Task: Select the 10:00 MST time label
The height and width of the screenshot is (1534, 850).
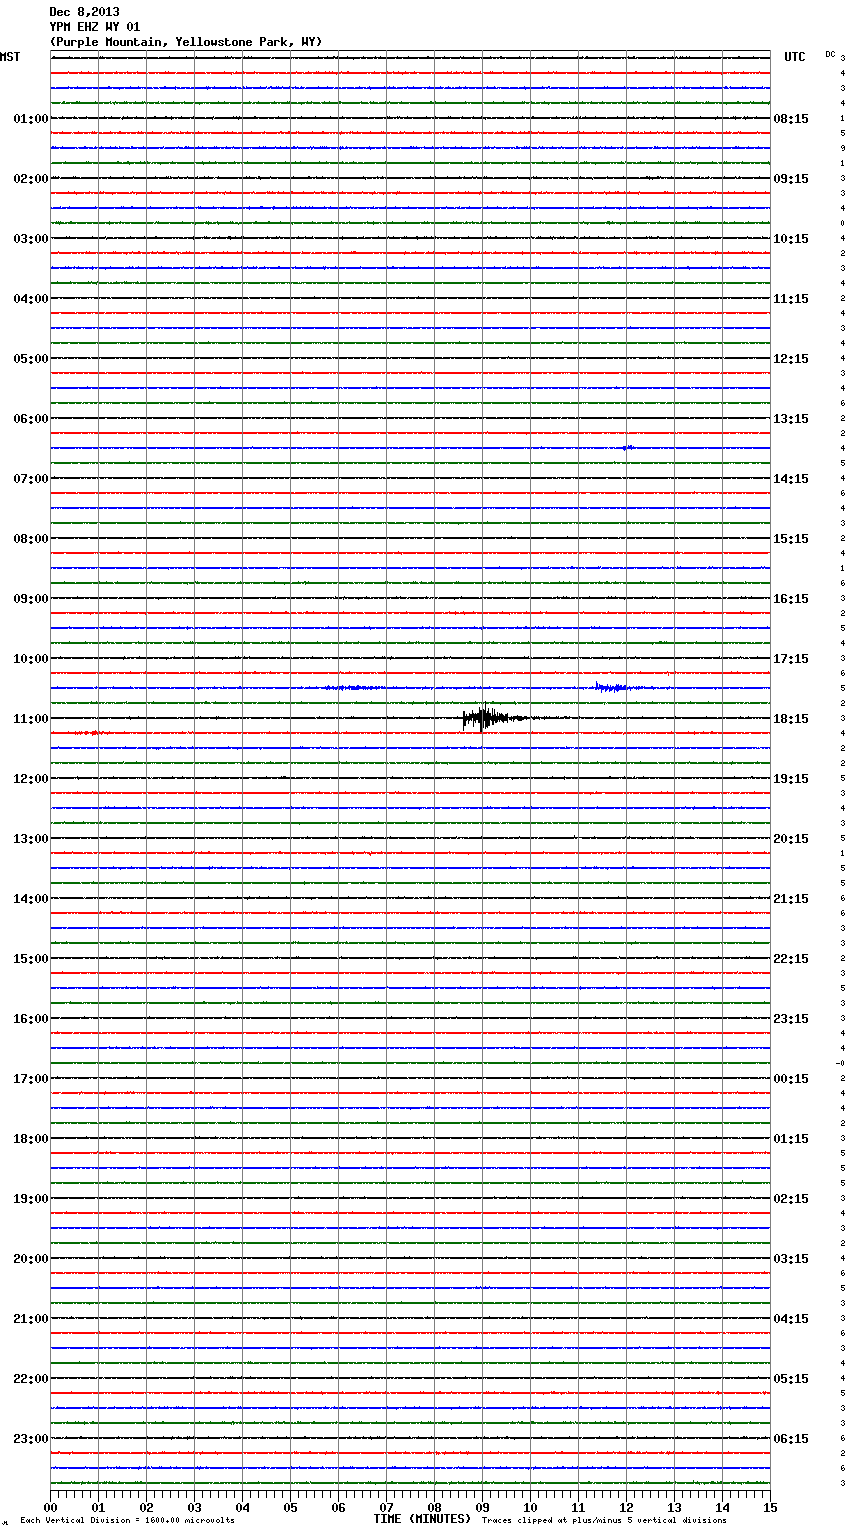Action: tap(31, 659)
